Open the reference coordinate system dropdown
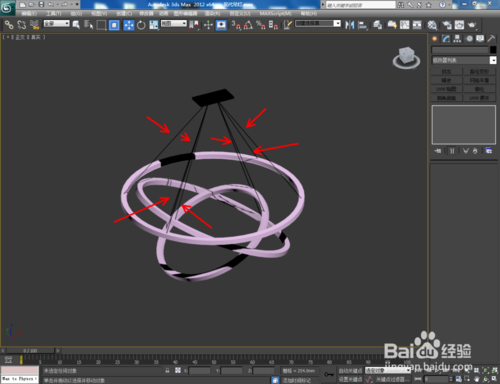Image resolution: width=500 pixels, height=384 pixels. (174, 23)
